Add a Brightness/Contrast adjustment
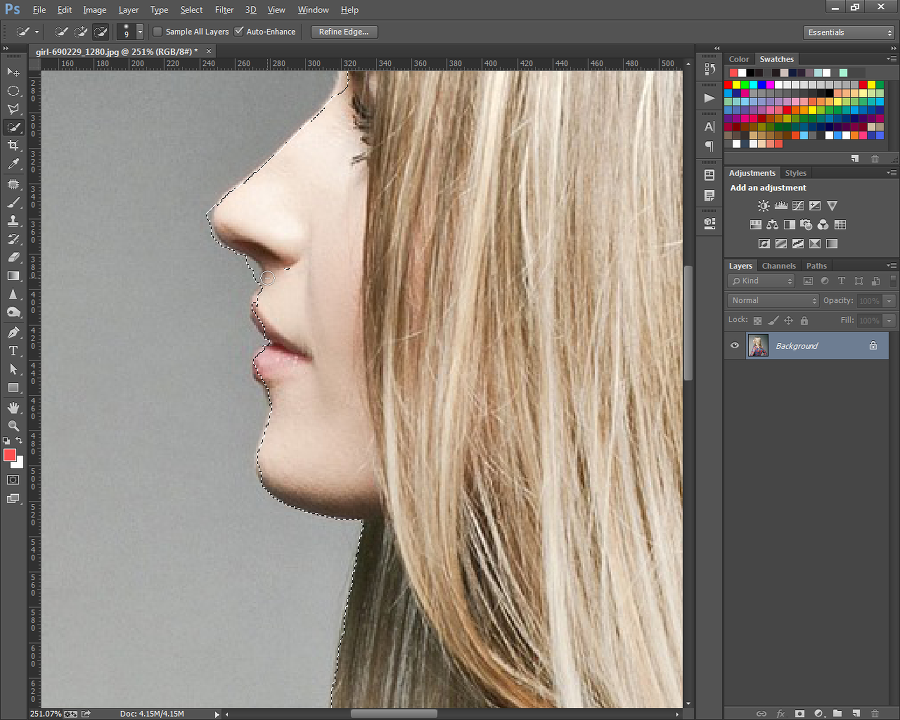Image resolution: width=900 pixels, height=720 pixels. point(763,206)
